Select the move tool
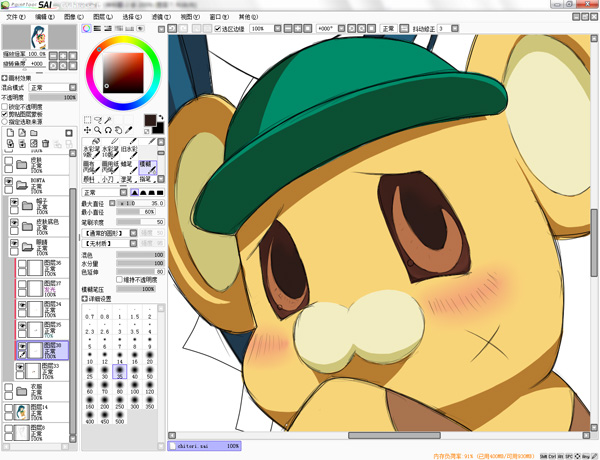The width and height of the screenshot is (600, 460). (x=88, y=130)
